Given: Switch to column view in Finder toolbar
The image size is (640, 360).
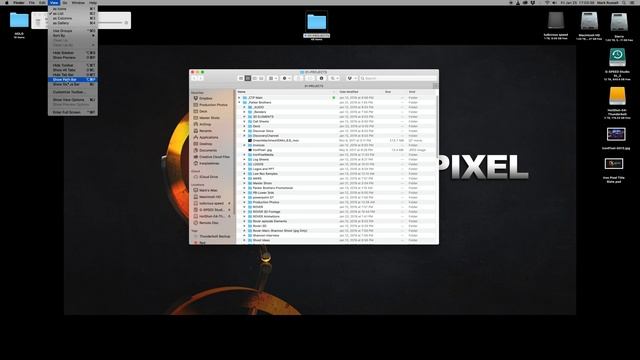Looking at the screenshot, I should (255, 78).
